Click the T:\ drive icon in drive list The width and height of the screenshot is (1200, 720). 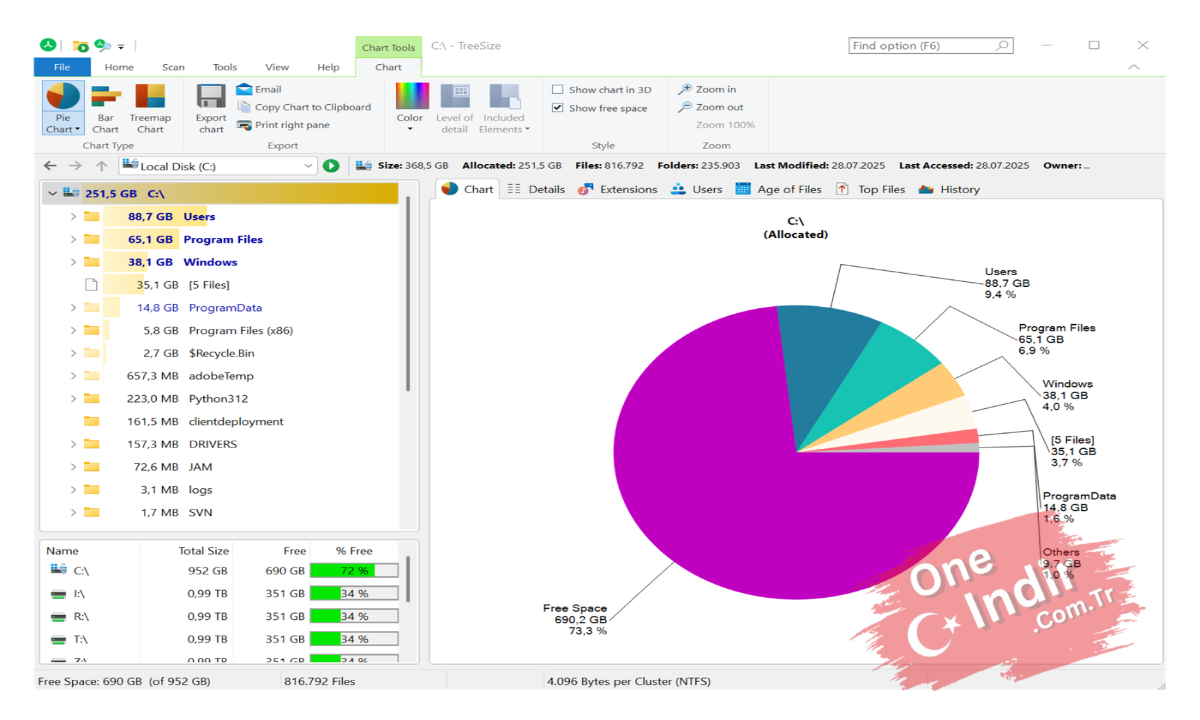click(x=59, y=639)
